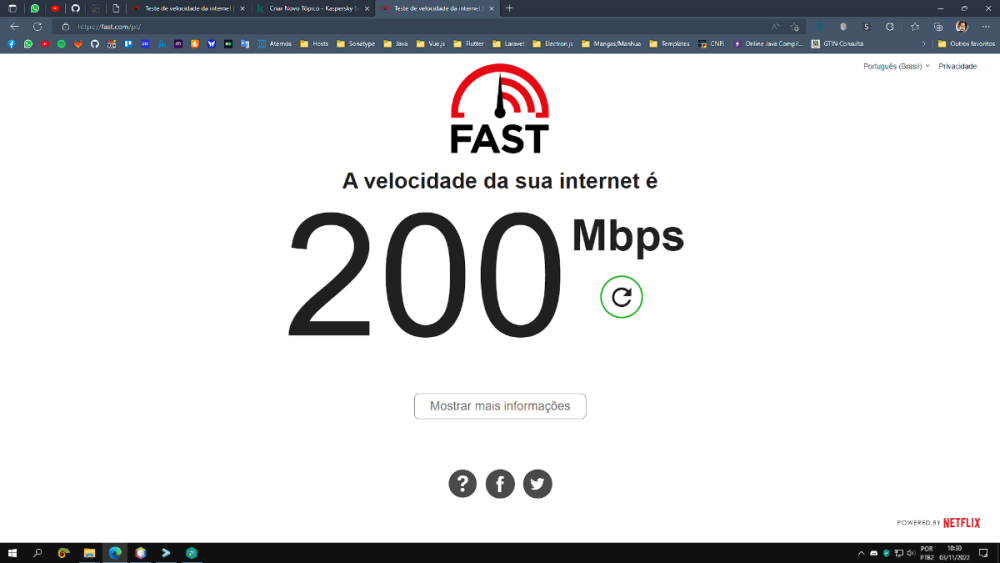The width and height of the screenshot is (1000, 563).
Task: Show hidden system tray icons
Action: pos(861,553)
